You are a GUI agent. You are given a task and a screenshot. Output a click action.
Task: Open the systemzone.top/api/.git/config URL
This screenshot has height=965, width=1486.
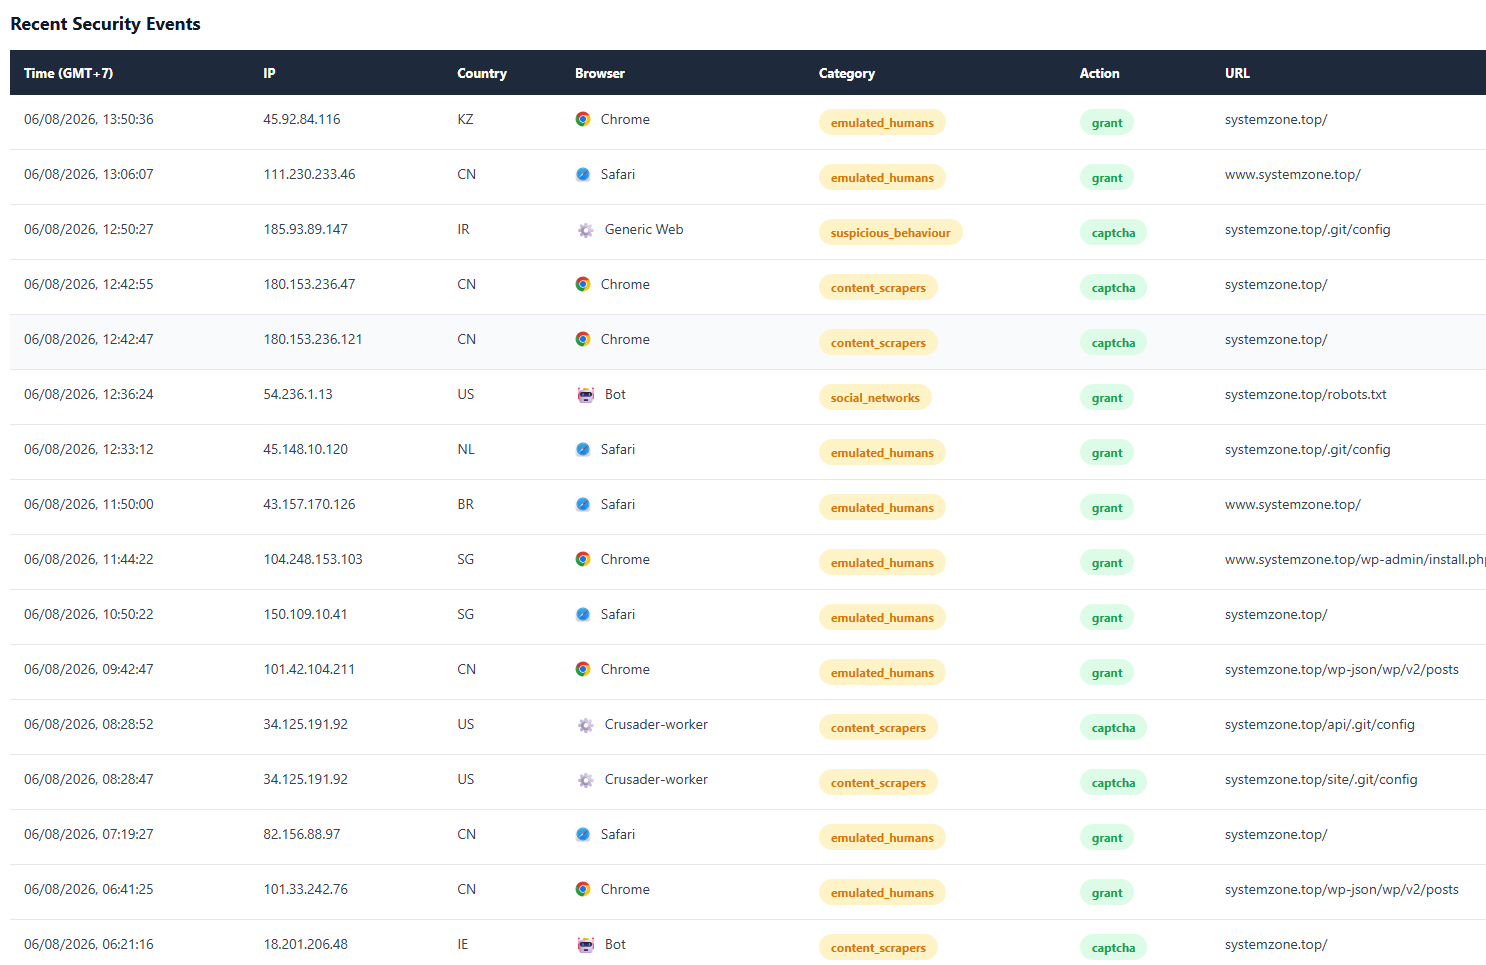point(1319,724)
